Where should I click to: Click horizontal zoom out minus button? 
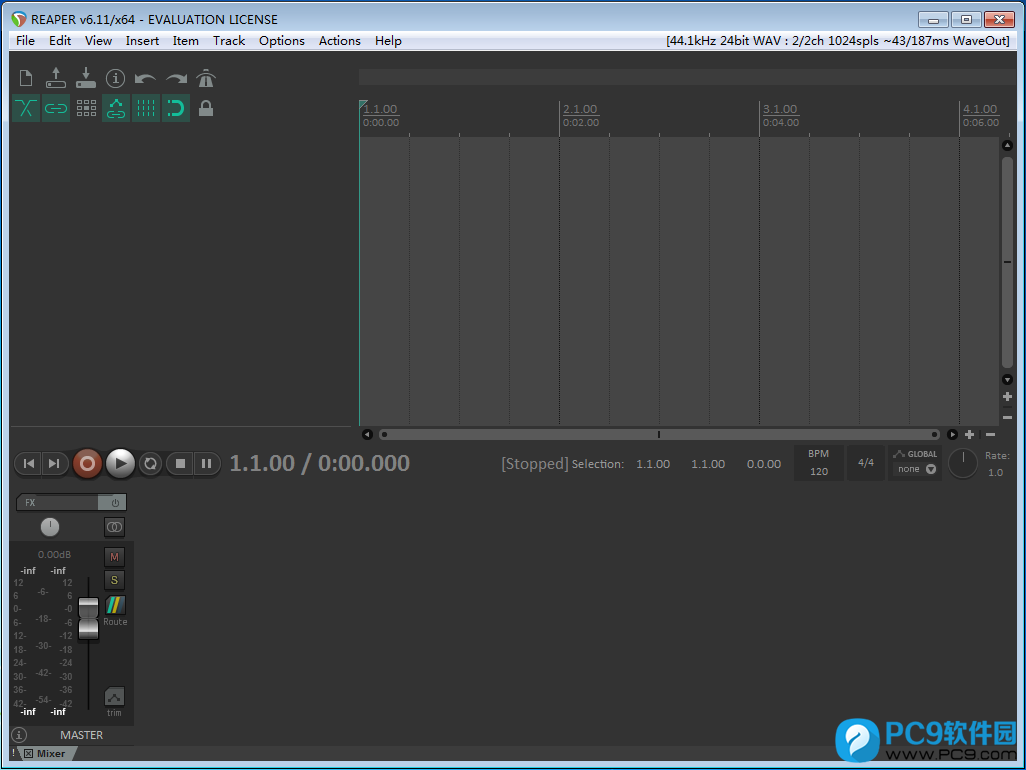(990, 434)
